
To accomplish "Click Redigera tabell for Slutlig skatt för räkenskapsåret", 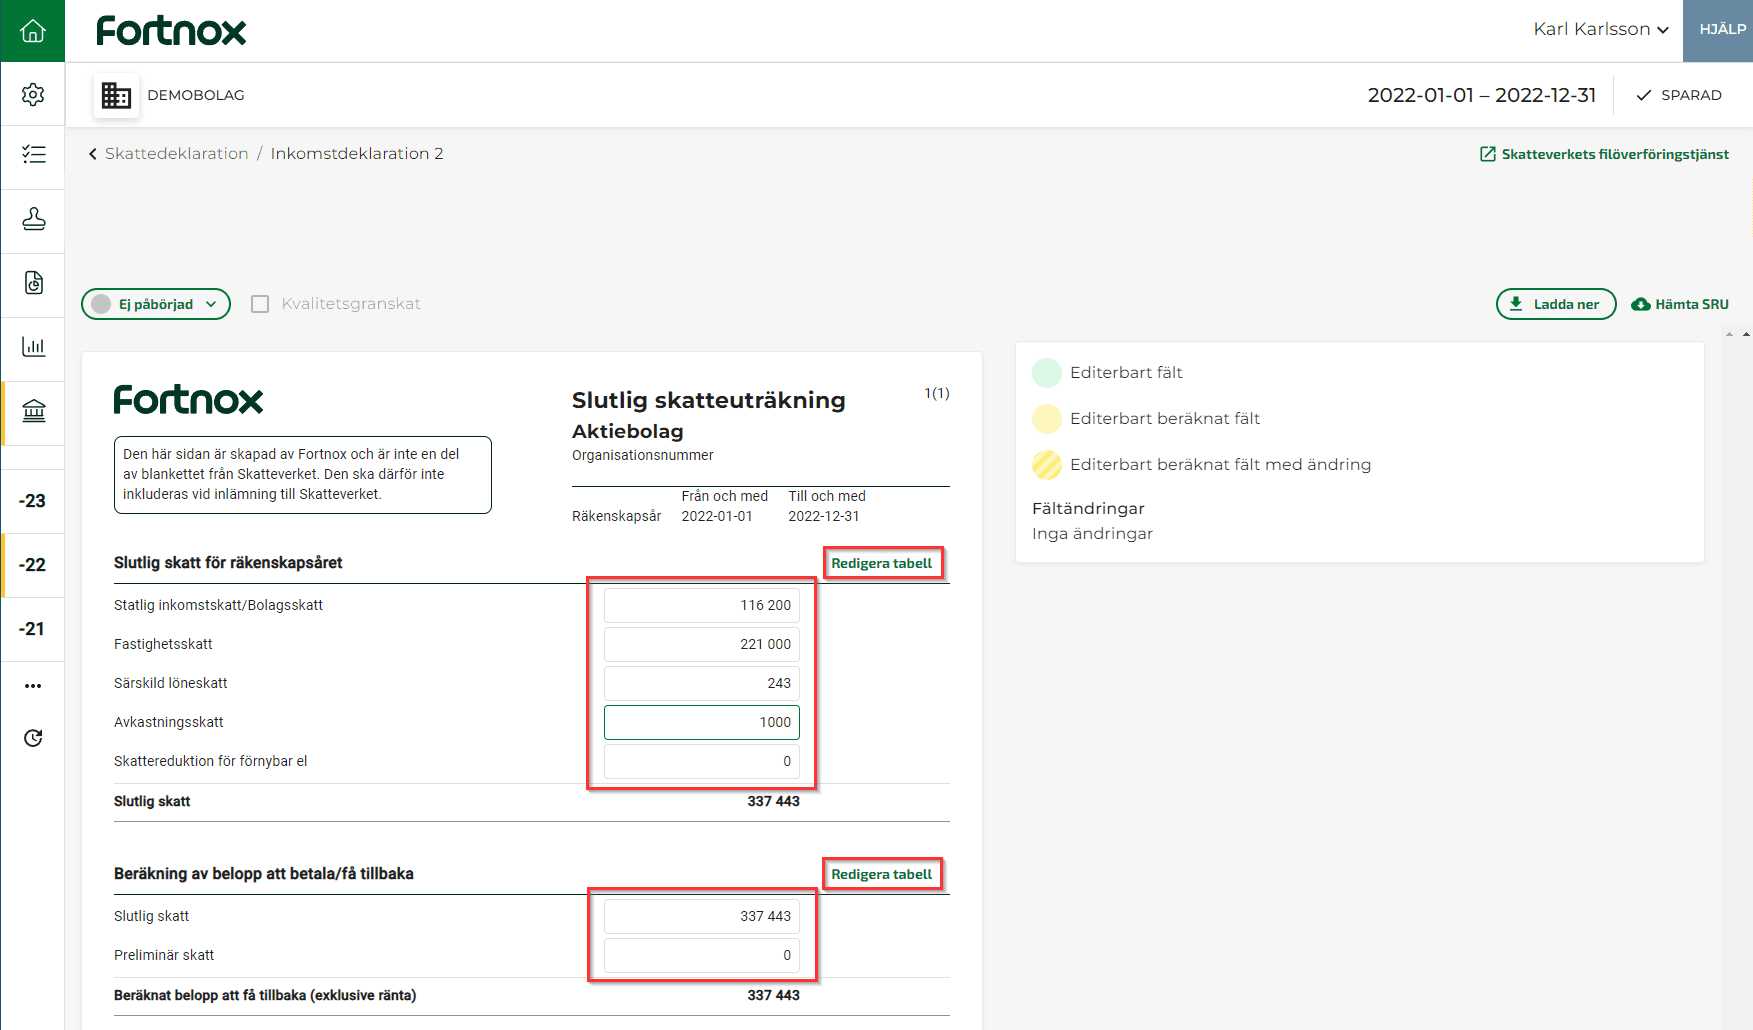I will click(x=882, y=563).
